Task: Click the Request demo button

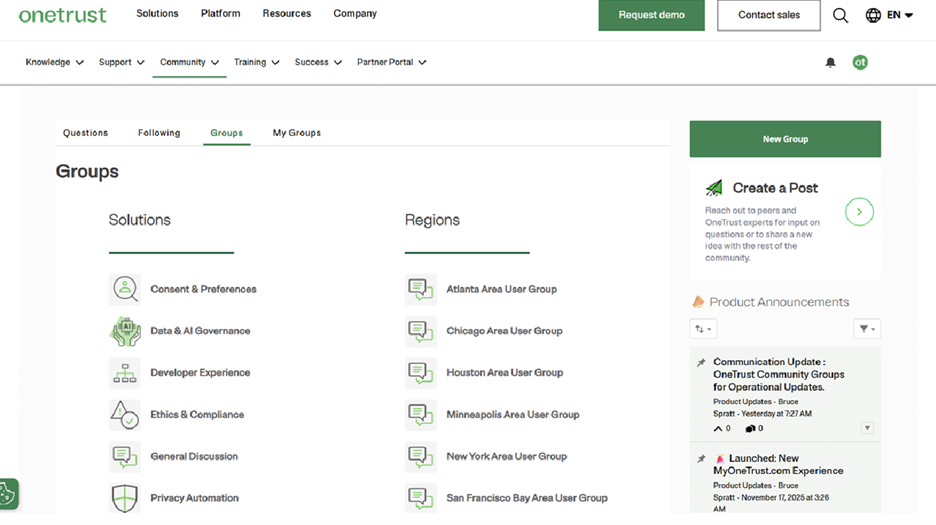Action: coord(651,15)
